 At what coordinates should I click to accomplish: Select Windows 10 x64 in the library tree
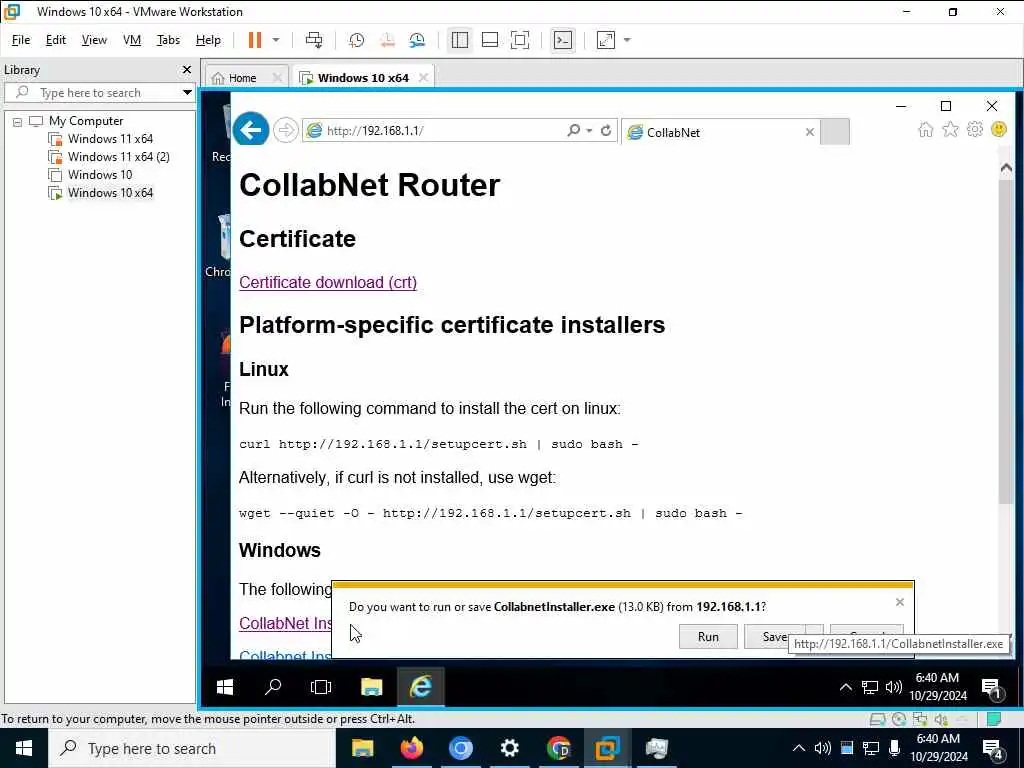pos(110,193)
